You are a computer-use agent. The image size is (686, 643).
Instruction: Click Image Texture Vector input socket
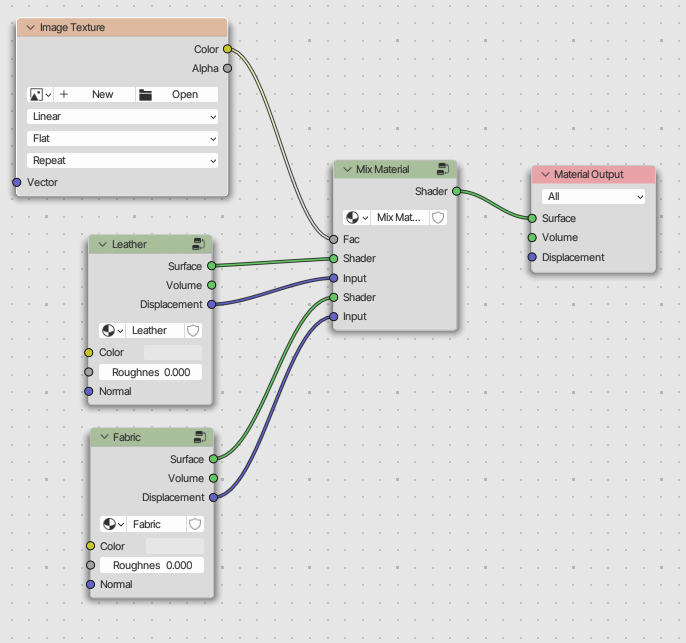click(x=17, y=182)
